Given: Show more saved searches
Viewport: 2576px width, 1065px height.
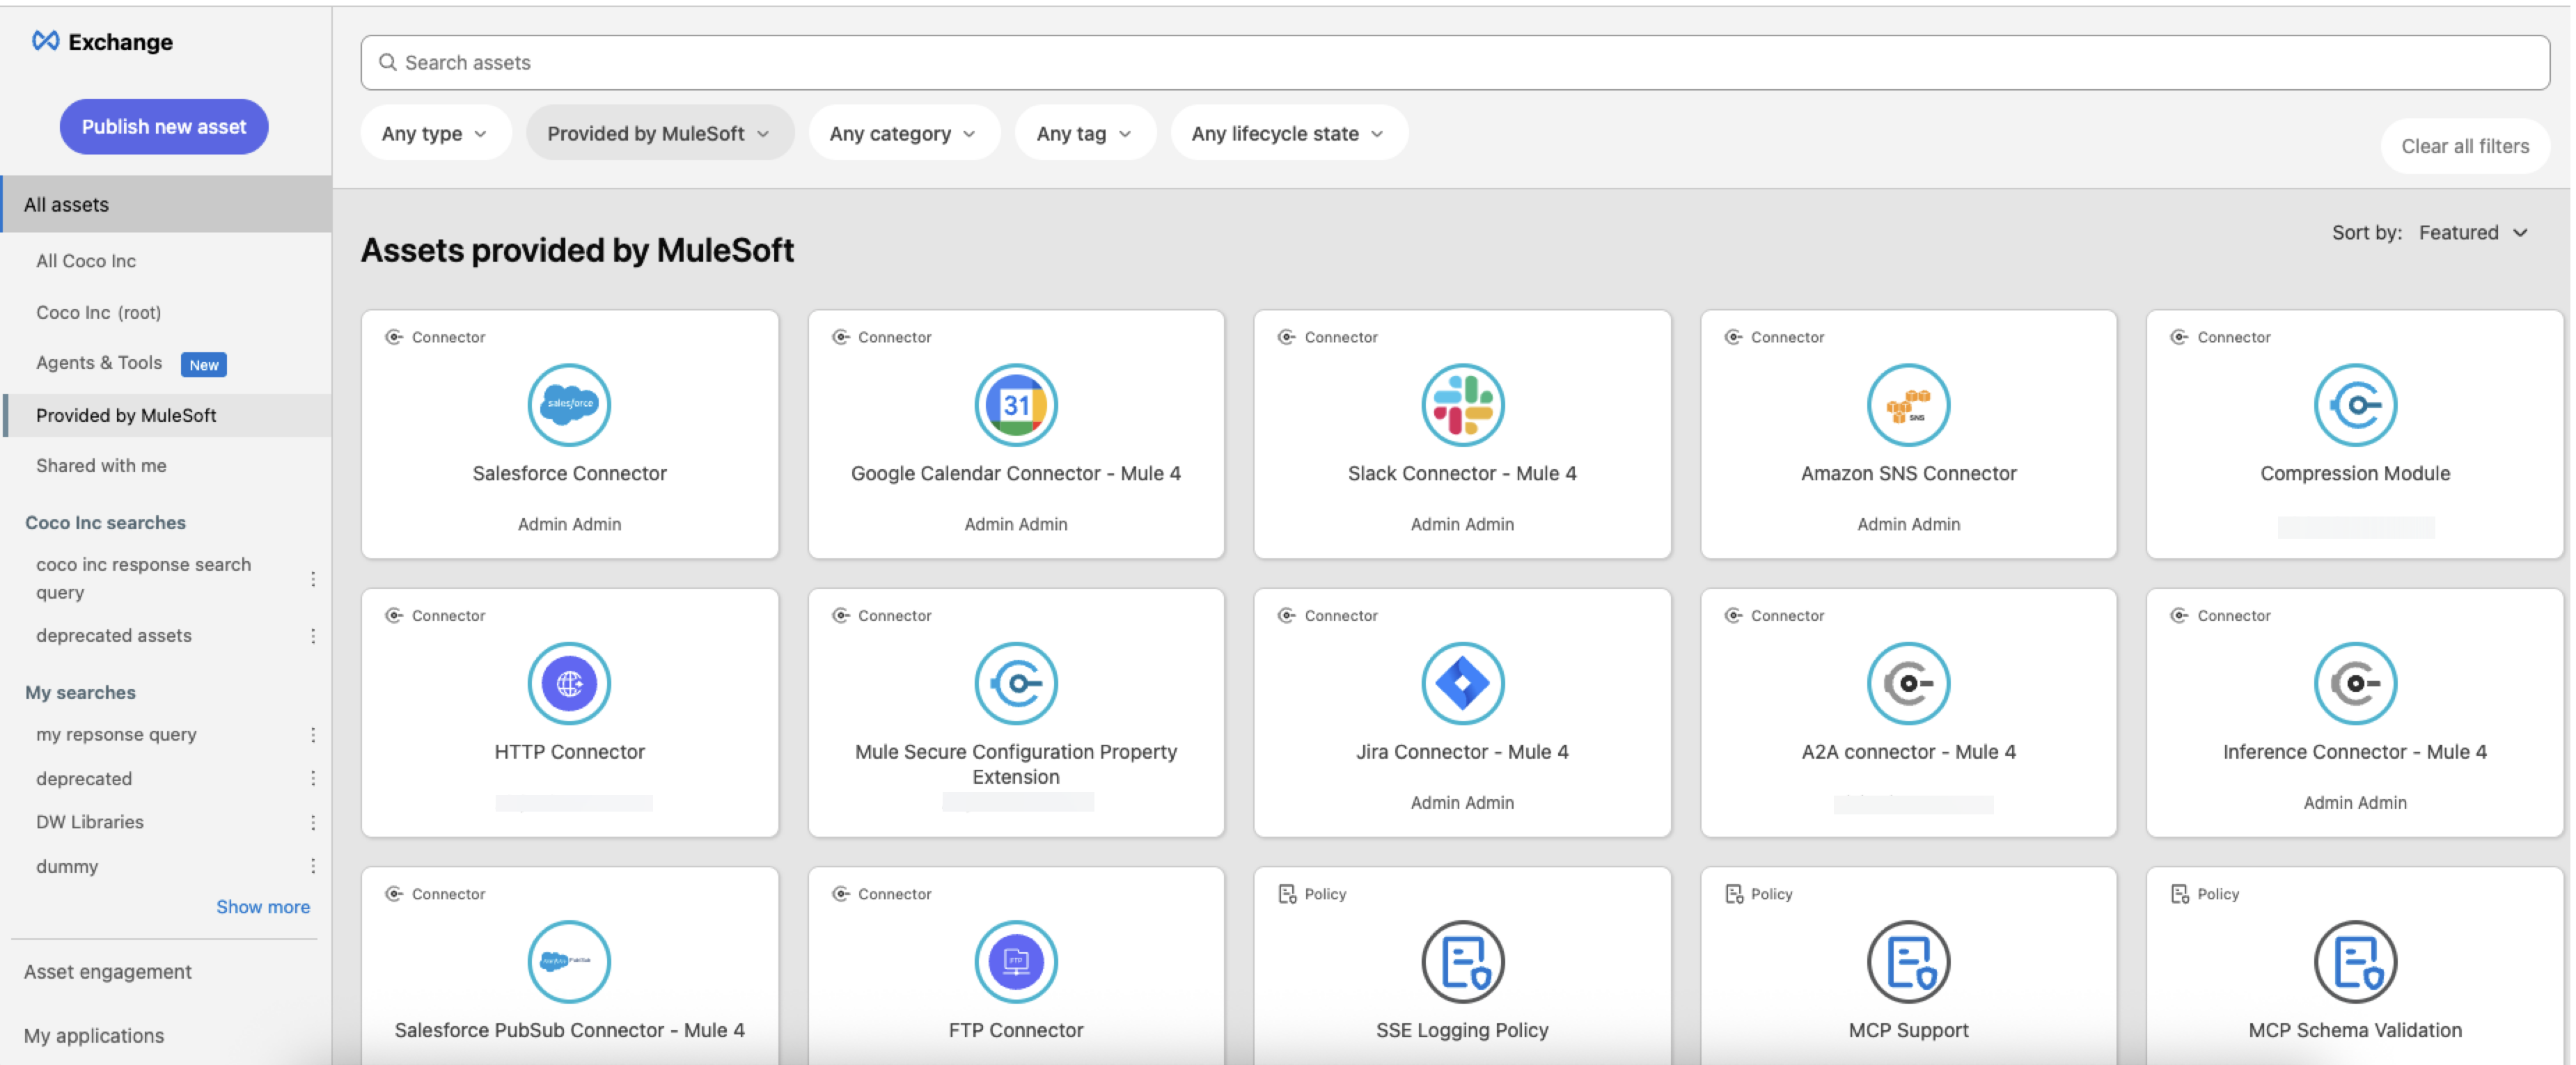Looking at the screenshot, I should click(263, 906).
